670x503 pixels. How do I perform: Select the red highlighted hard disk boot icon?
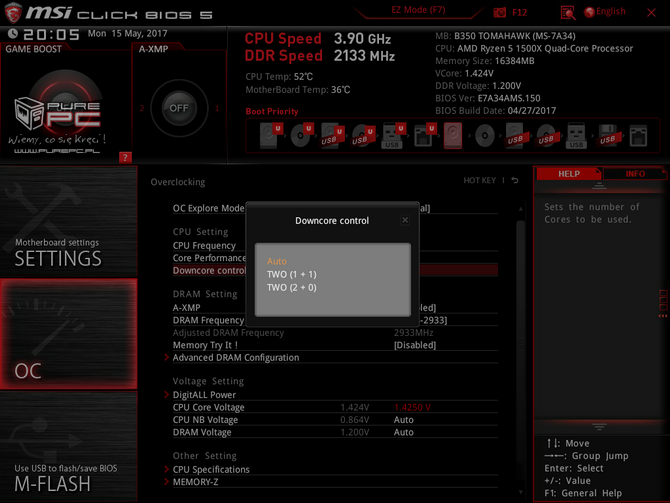[x=453, y=135]
